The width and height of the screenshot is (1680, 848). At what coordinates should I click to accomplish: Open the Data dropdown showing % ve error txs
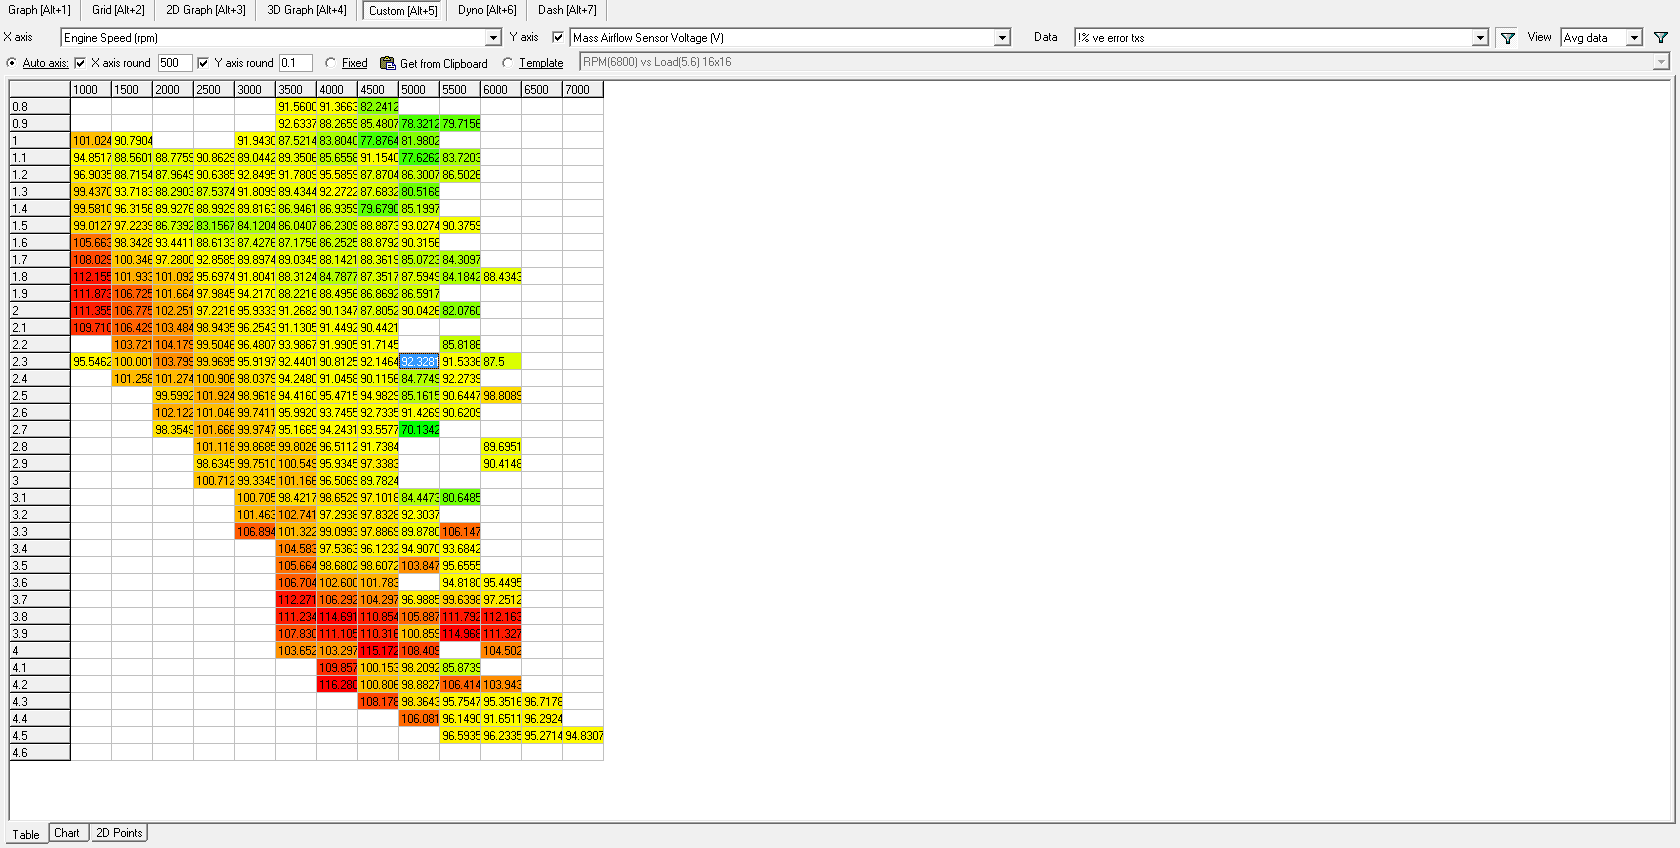tap(1480, 38)
